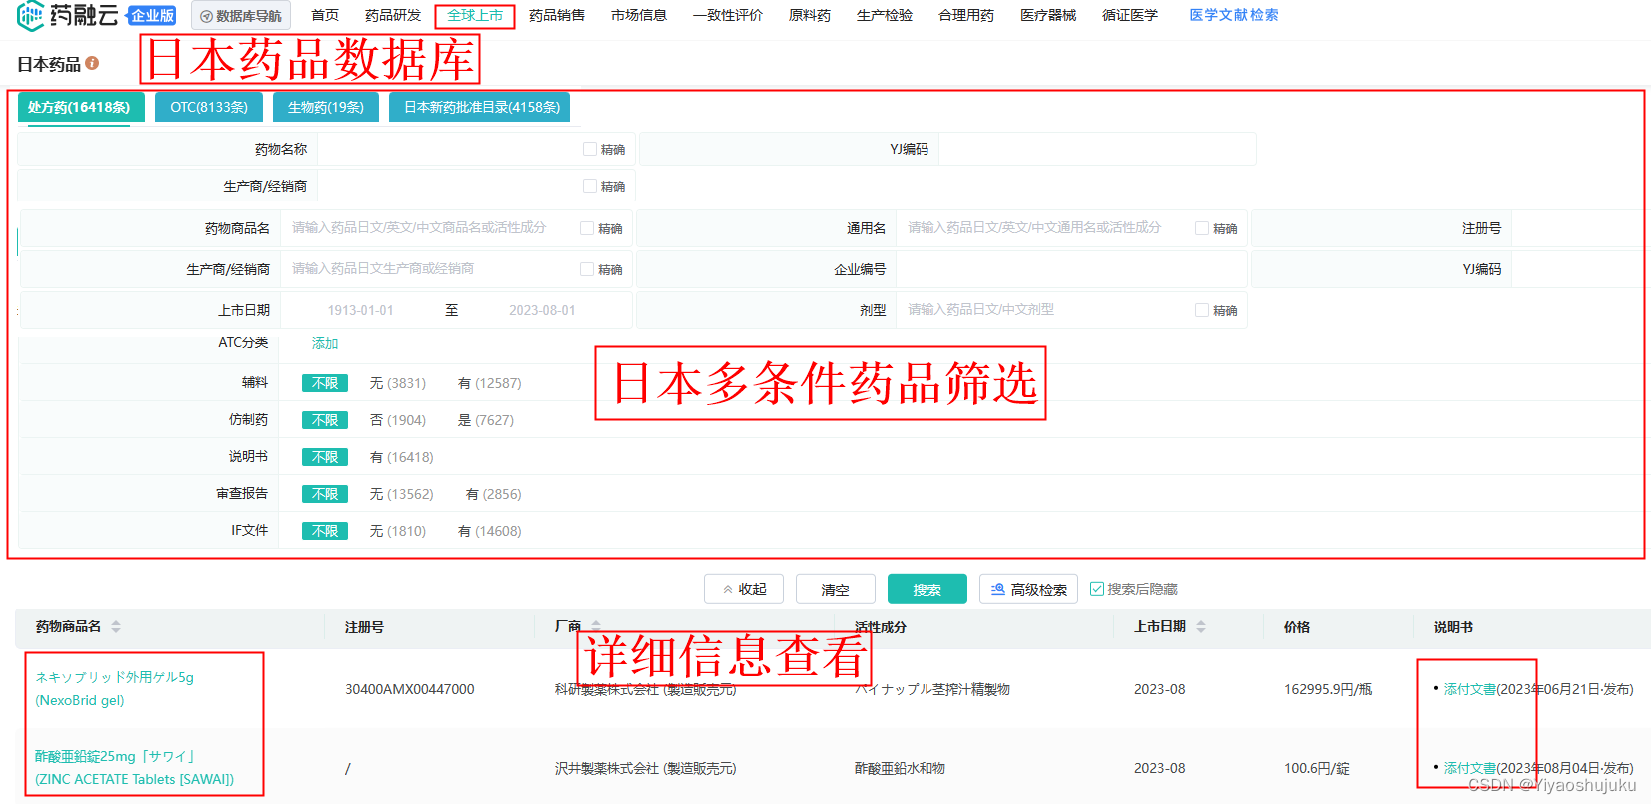This screenshot has height=804, width=1651.
Task: Switch to 生物药(19条) tab
Action: coord(326,107)
